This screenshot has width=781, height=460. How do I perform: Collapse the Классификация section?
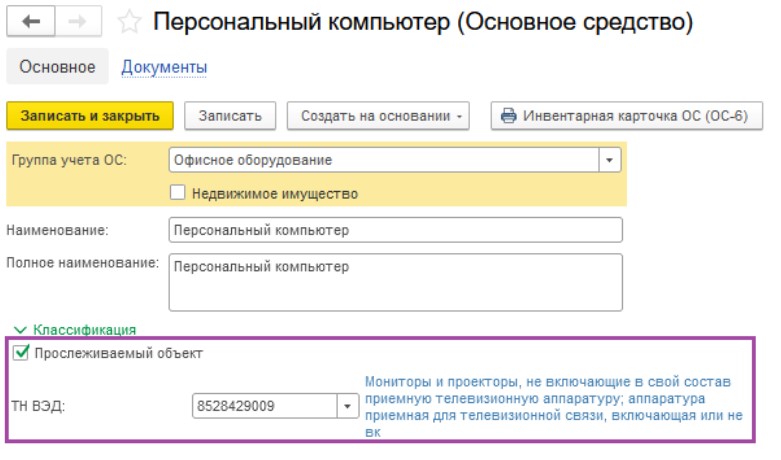pos(84,330)
